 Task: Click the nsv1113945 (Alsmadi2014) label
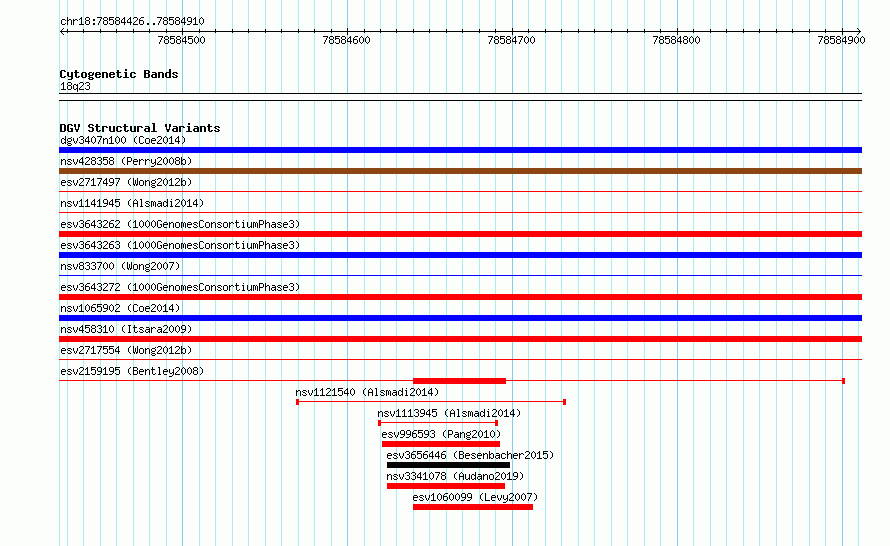(x=449, y=413)
